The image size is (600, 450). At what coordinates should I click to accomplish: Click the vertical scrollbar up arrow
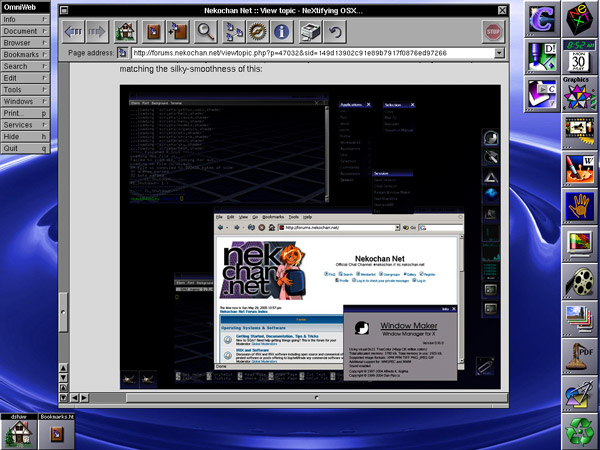(64, 368)
